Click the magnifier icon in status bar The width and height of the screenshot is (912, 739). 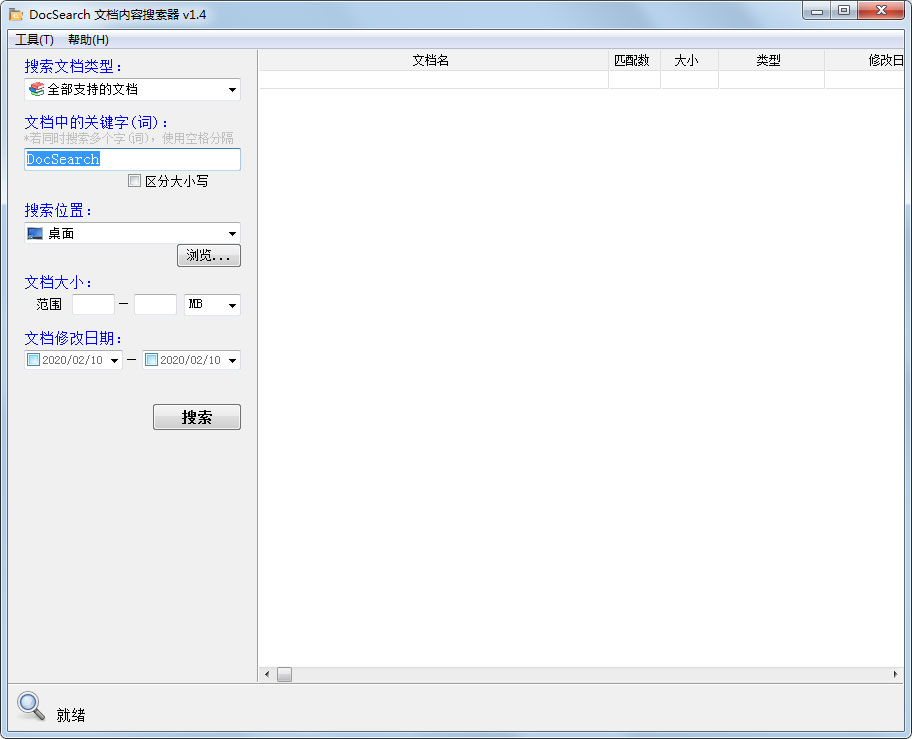[x=31, y=706]
